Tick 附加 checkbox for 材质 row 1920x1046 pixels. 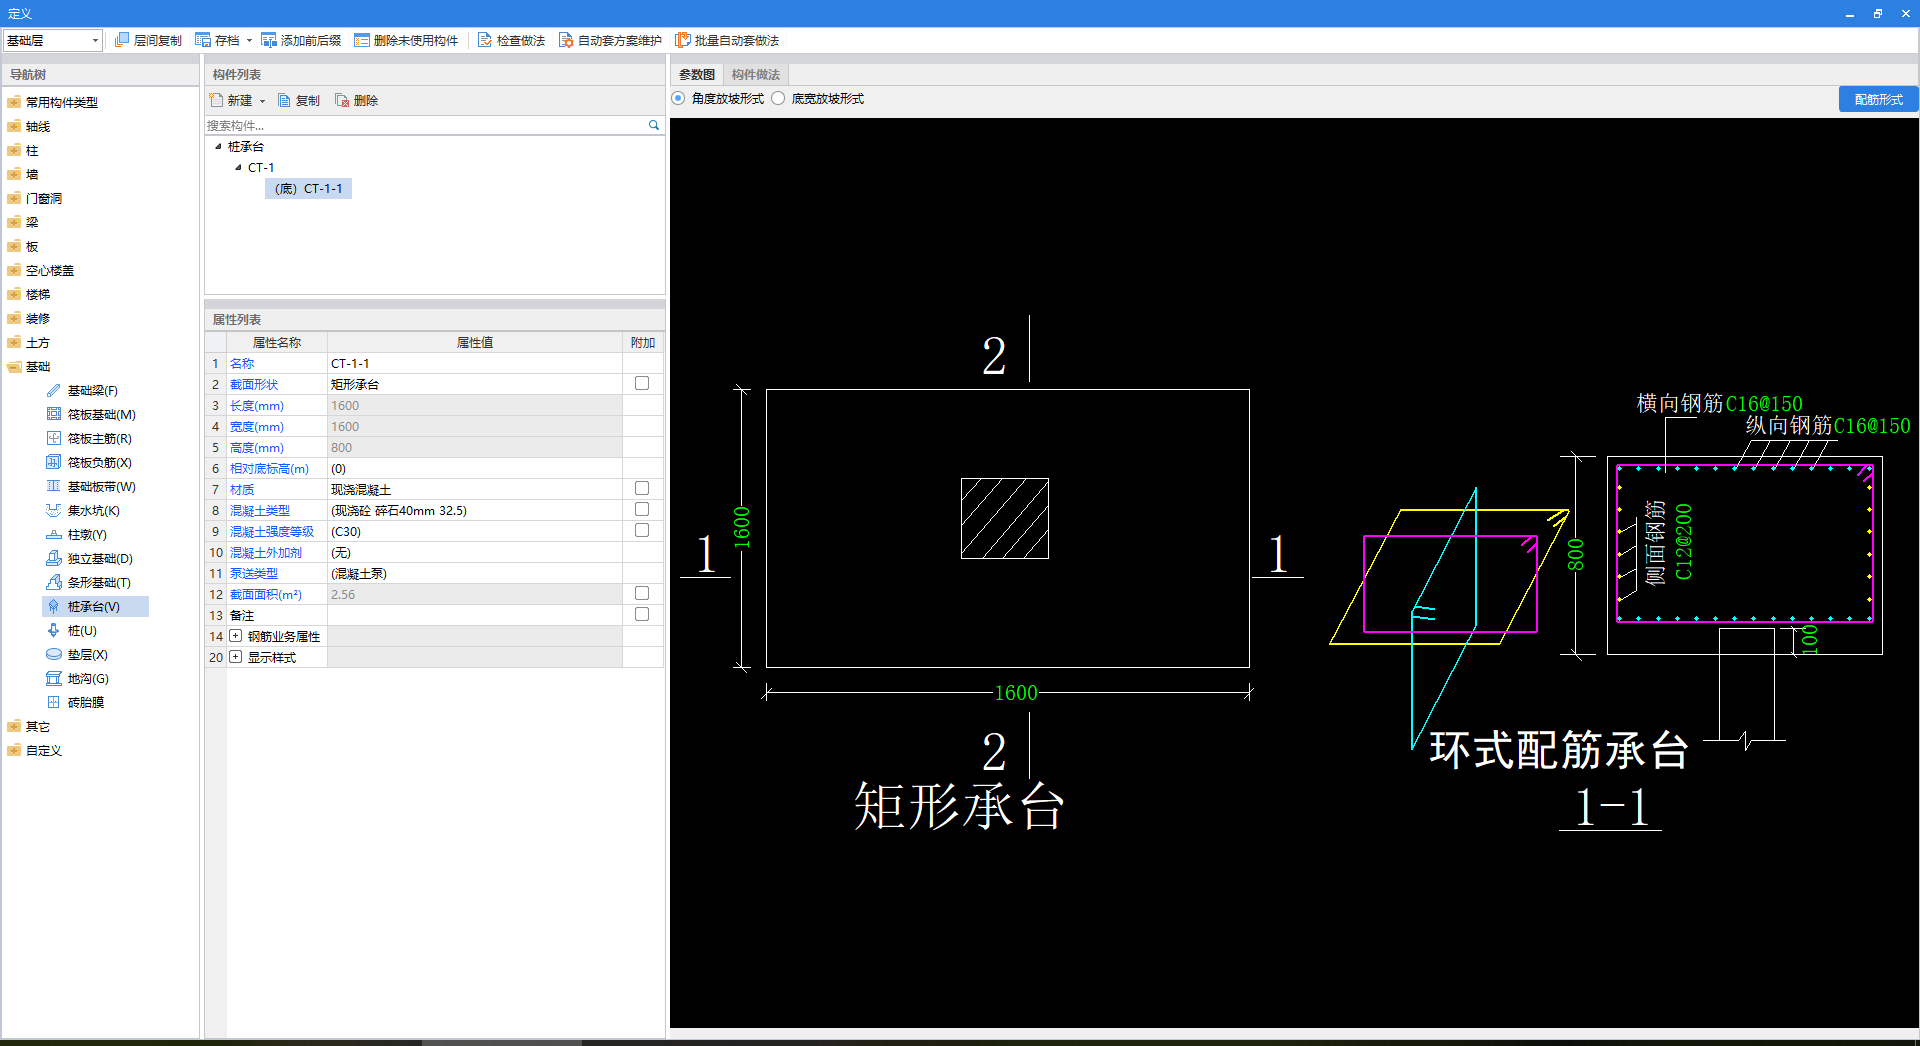pos(642,489)
